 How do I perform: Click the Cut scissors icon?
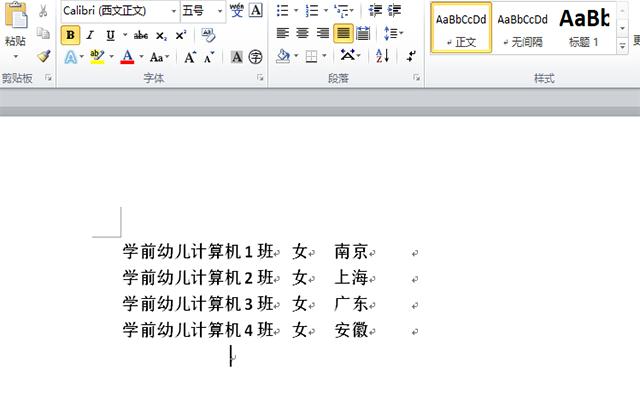coord(43,11)
